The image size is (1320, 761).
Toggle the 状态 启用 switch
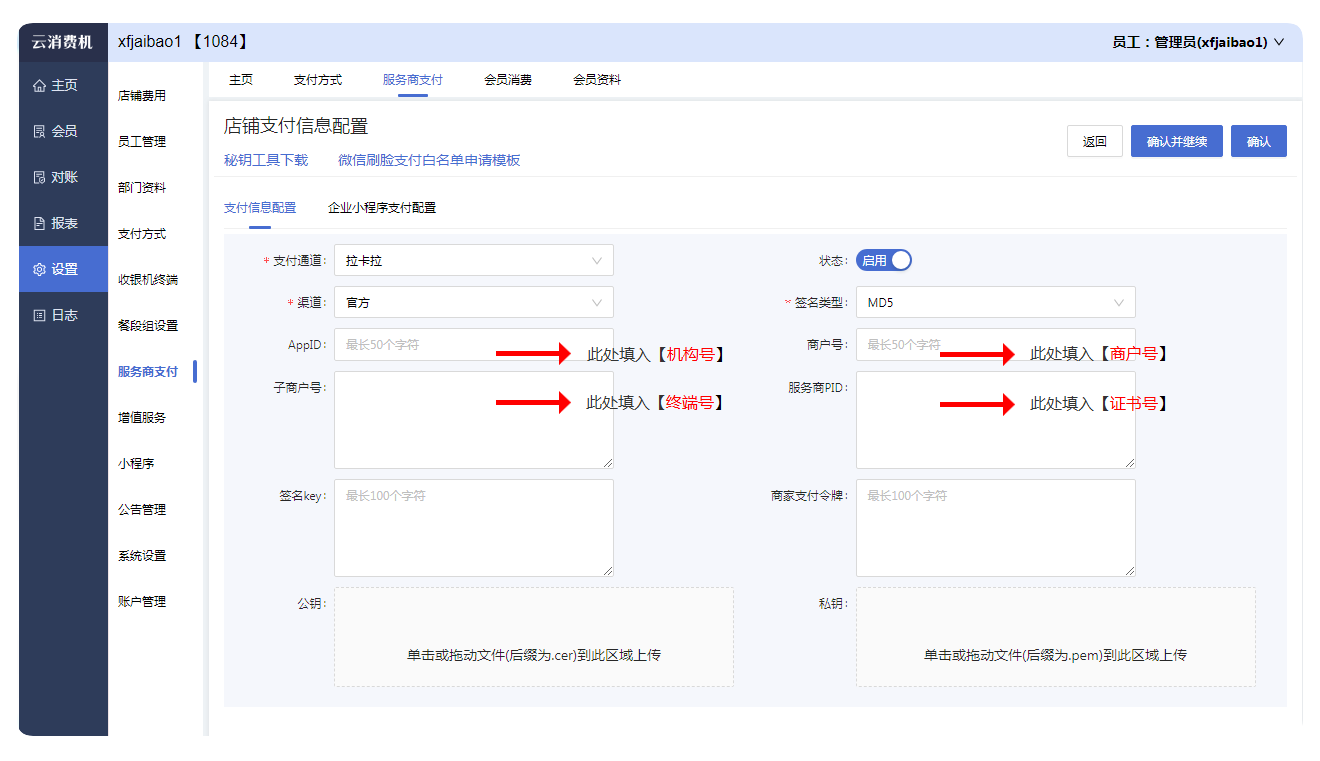click(884, 261)
